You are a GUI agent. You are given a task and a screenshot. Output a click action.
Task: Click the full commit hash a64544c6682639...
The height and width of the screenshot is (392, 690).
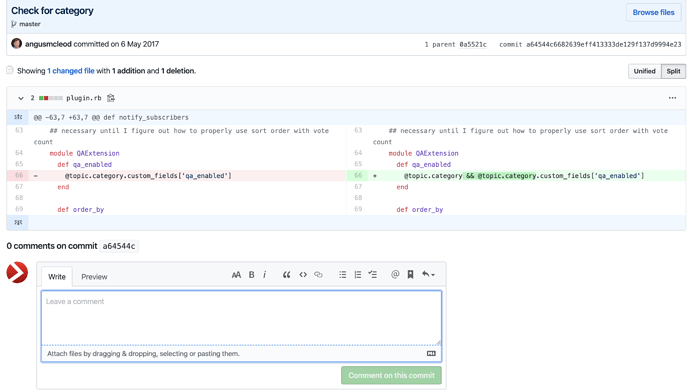pos(603,44)
